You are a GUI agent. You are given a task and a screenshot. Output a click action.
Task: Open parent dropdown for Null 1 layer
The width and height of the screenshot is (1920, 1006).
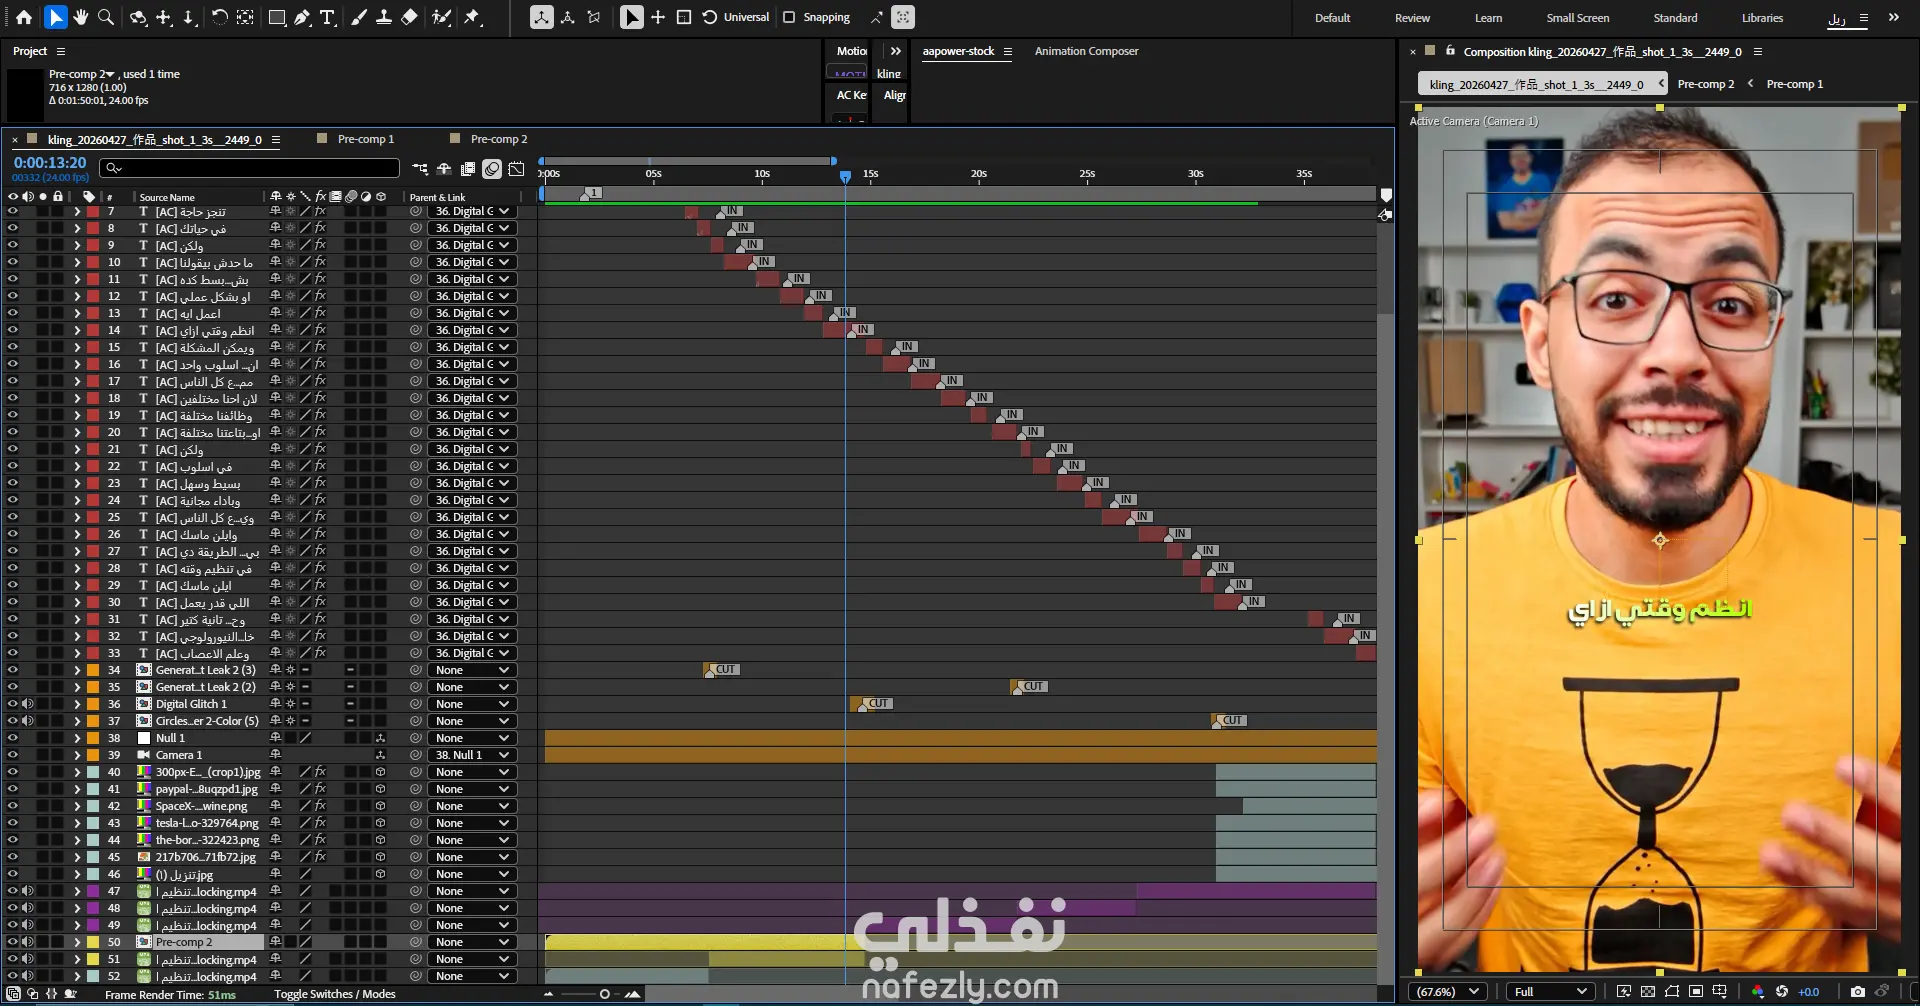tap(472, 738)
